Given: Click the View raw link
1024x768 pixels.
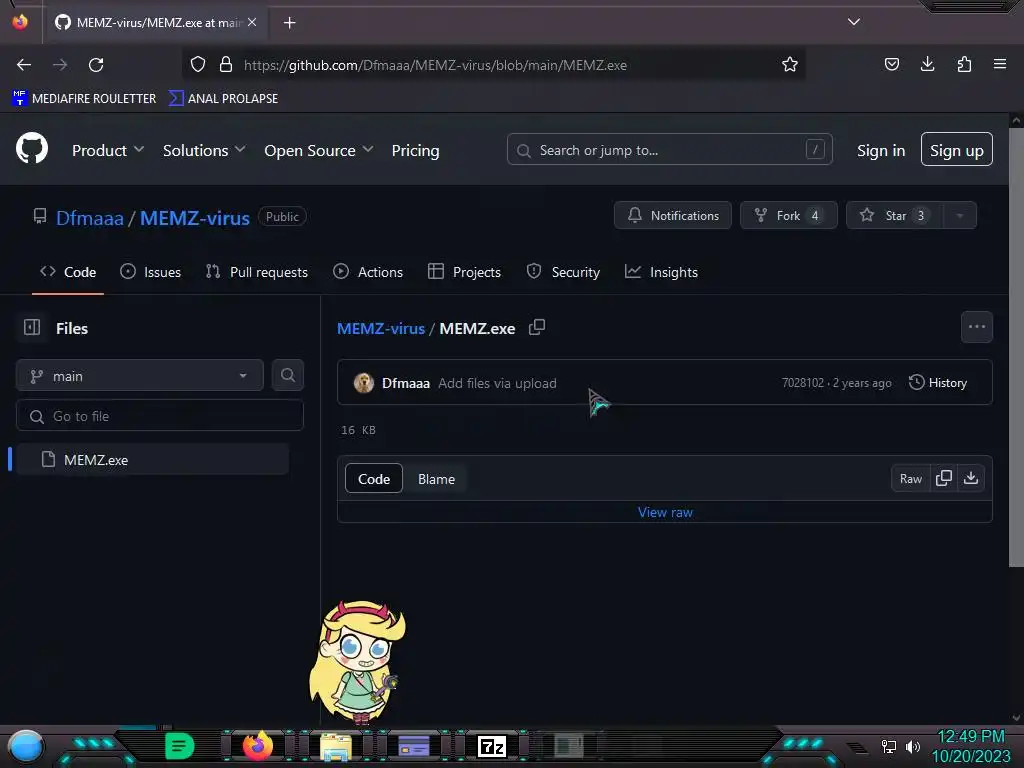Looking at the screenshot, I should 665,512.
